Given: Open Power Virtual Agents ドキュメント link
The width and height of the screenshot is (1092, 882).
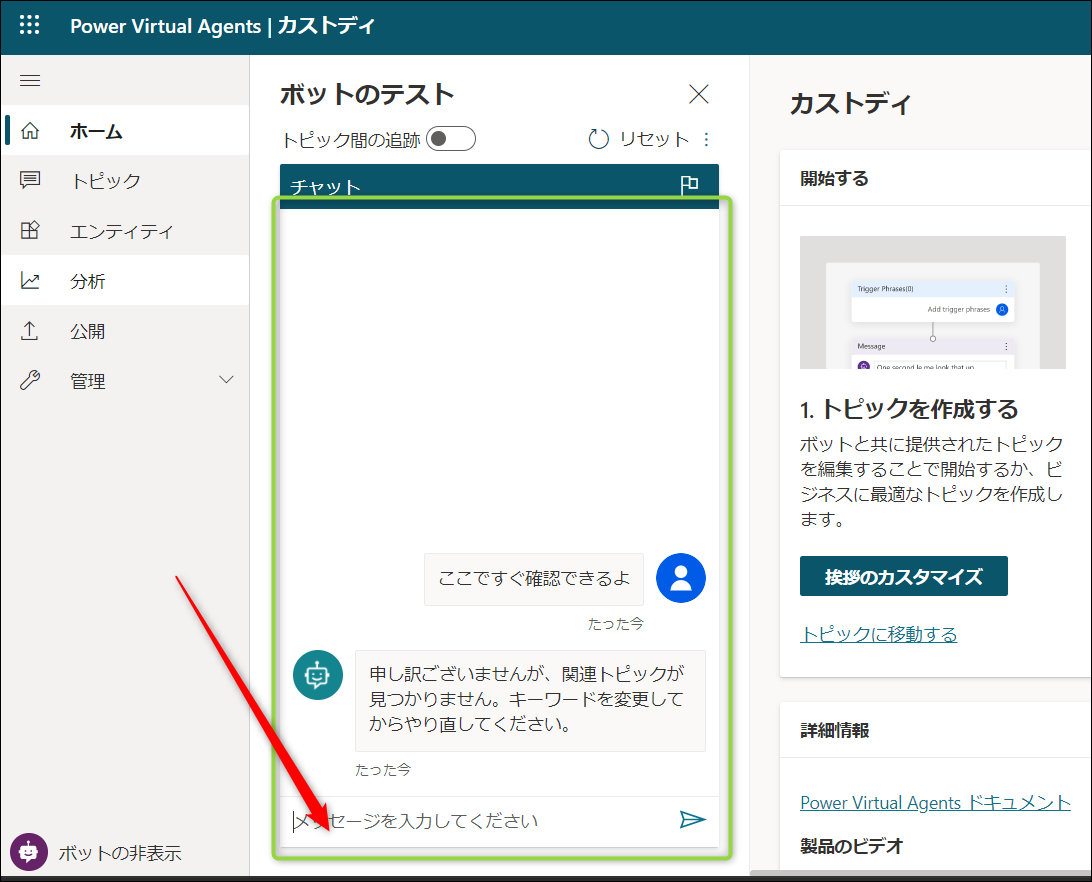Looking at the screenshot, I should 935,803.
